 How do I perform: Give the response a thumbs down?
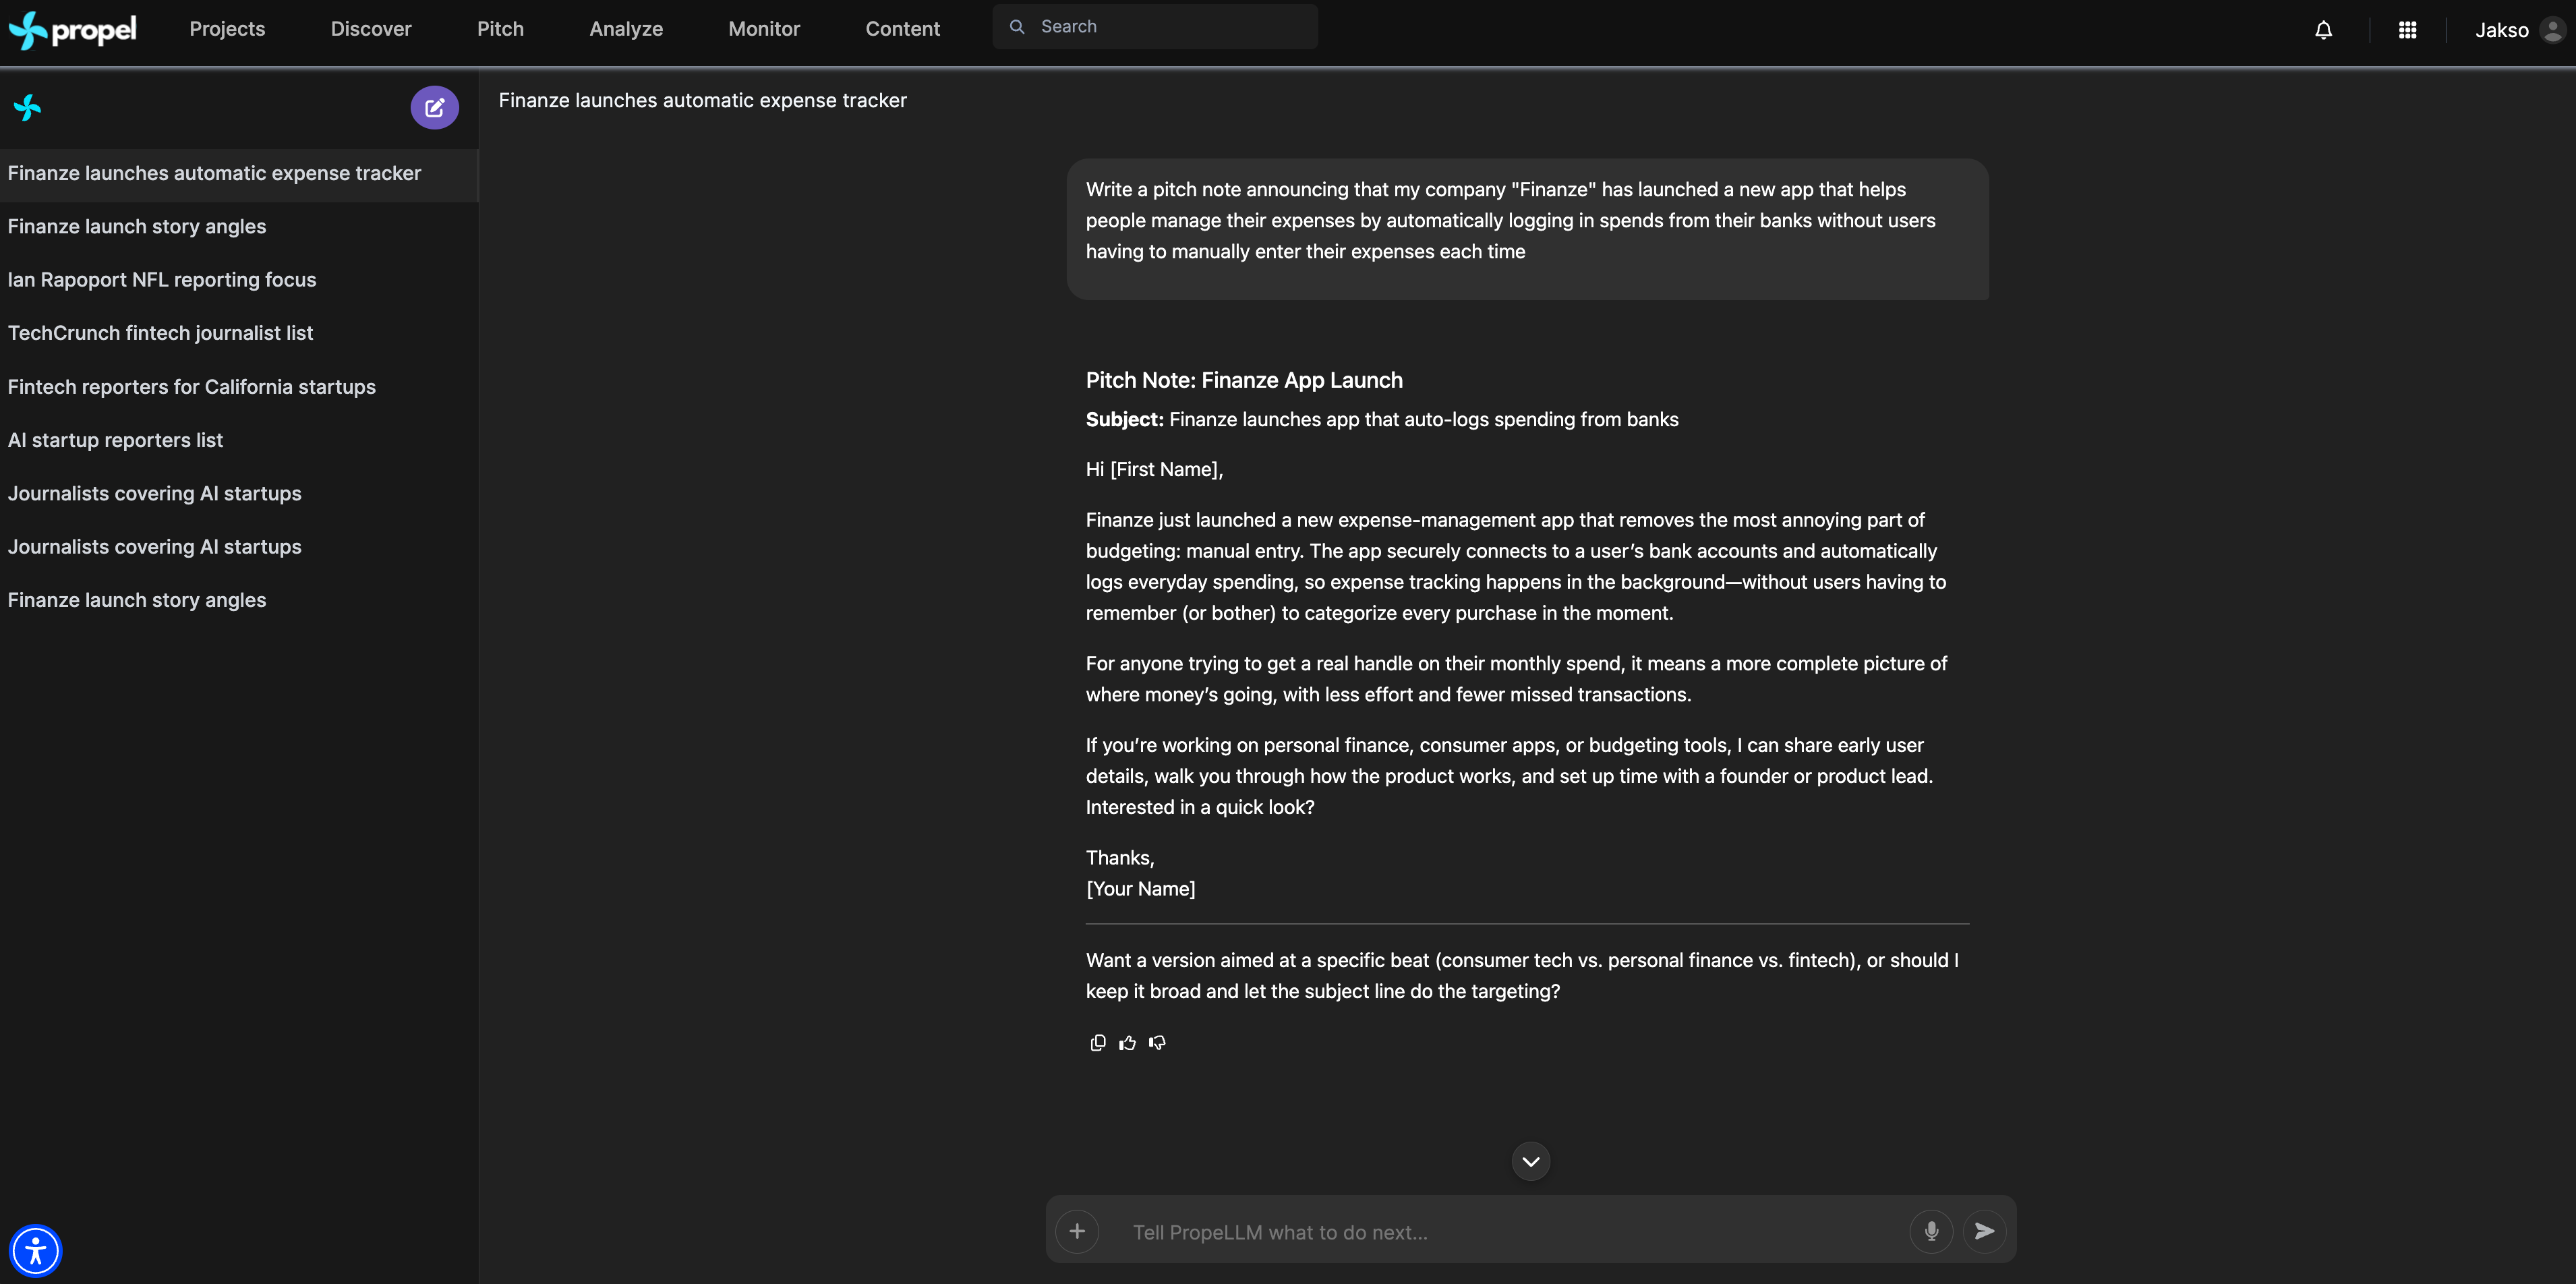coord(1157,1043)
